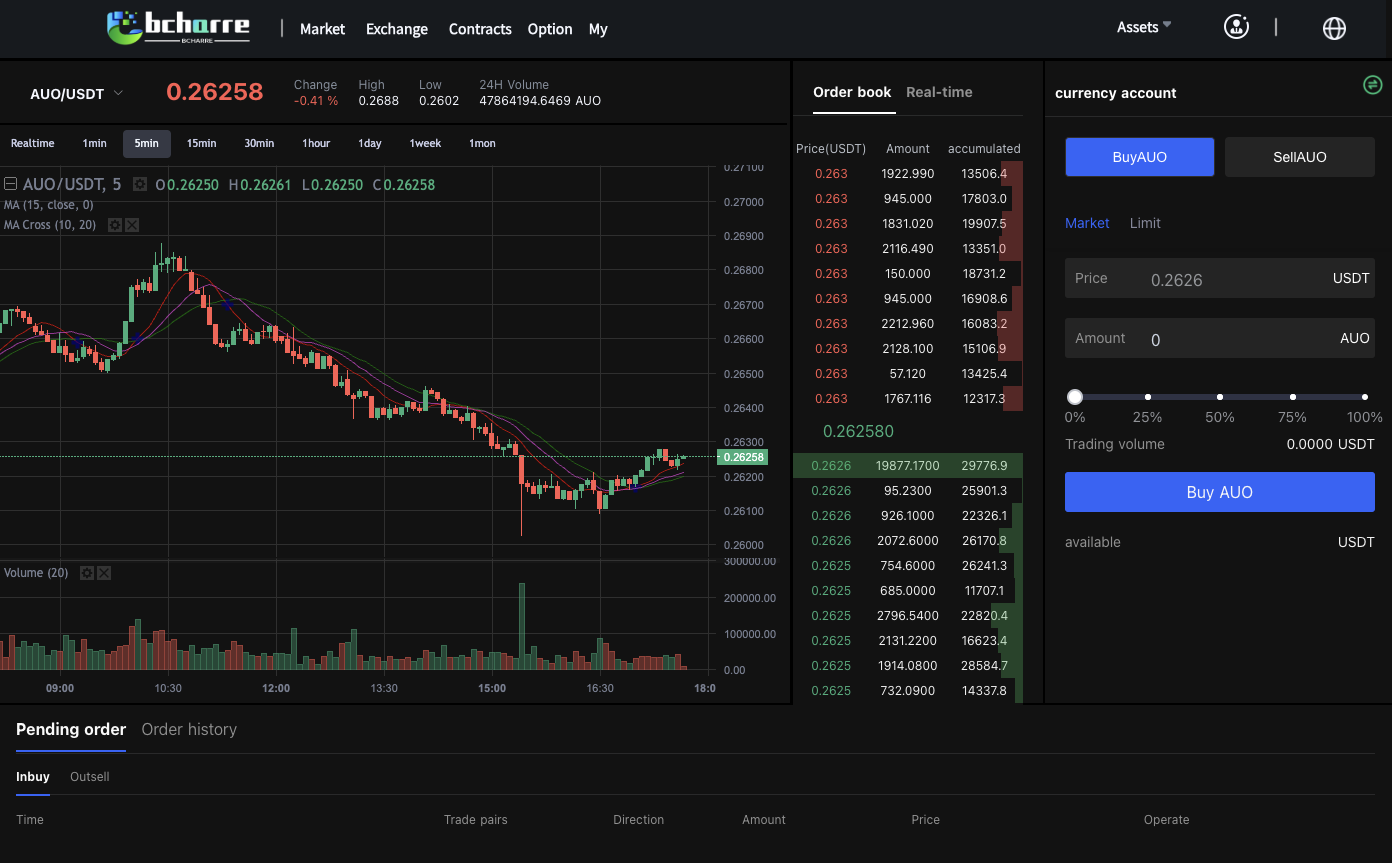Switch to the Real-time trades tab
The image size is (1392, 863).
[x=938, y=92]
